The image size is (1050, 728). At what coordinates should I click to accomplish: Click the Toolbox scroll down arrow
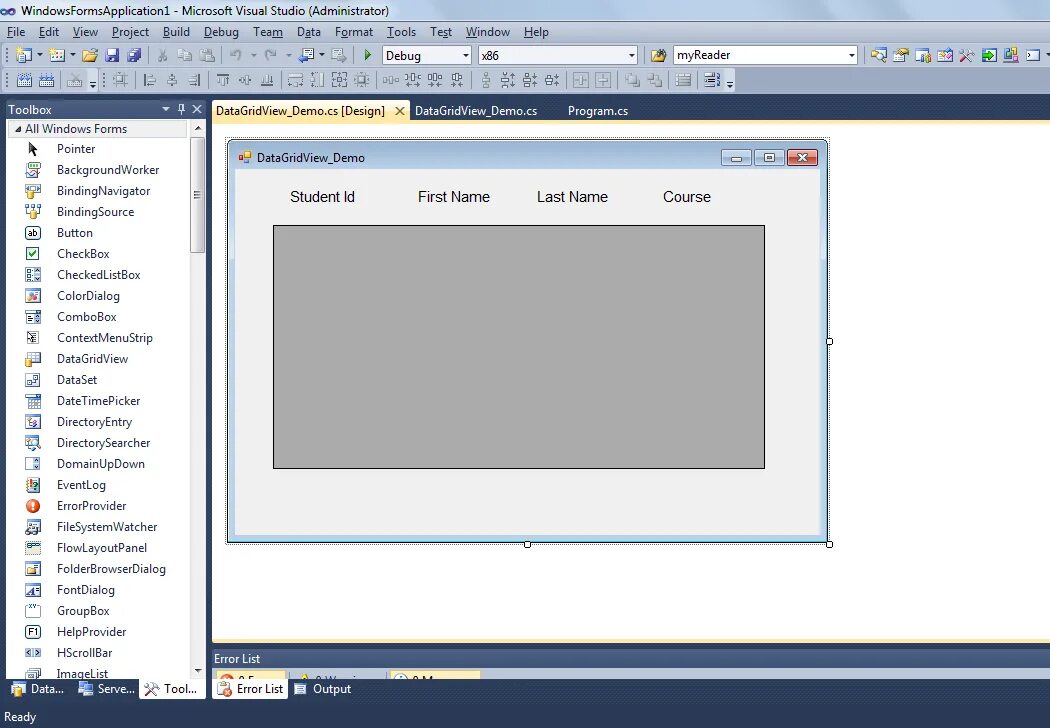click(x=198, y=671)
